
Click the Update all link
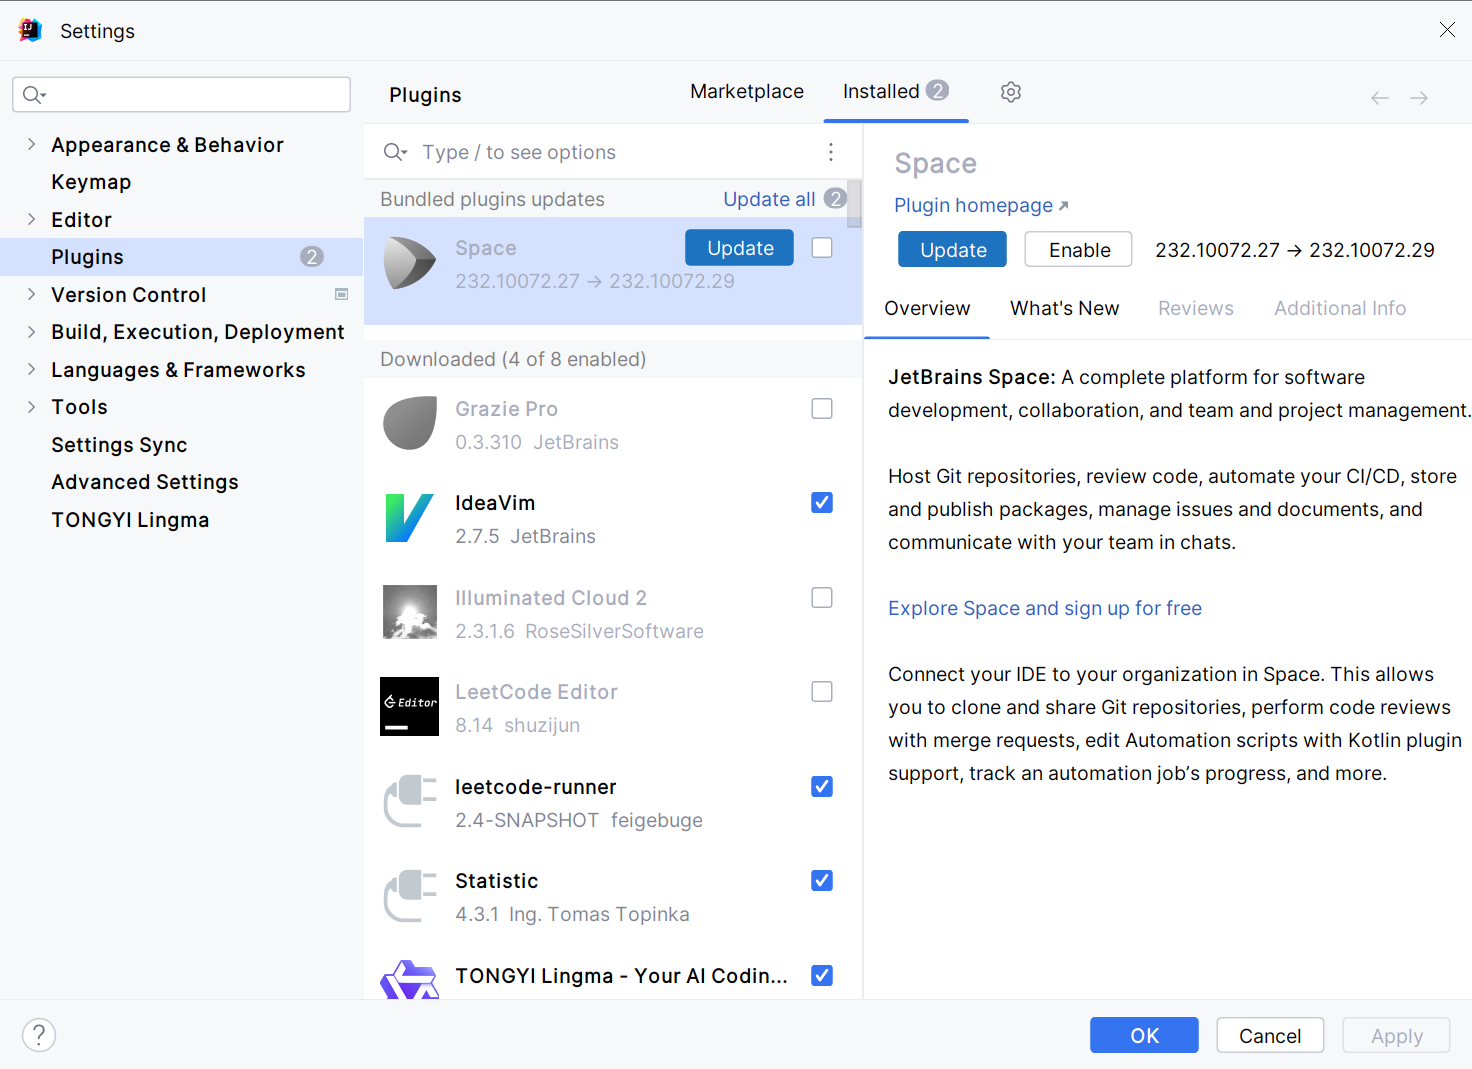pos(769,199)
